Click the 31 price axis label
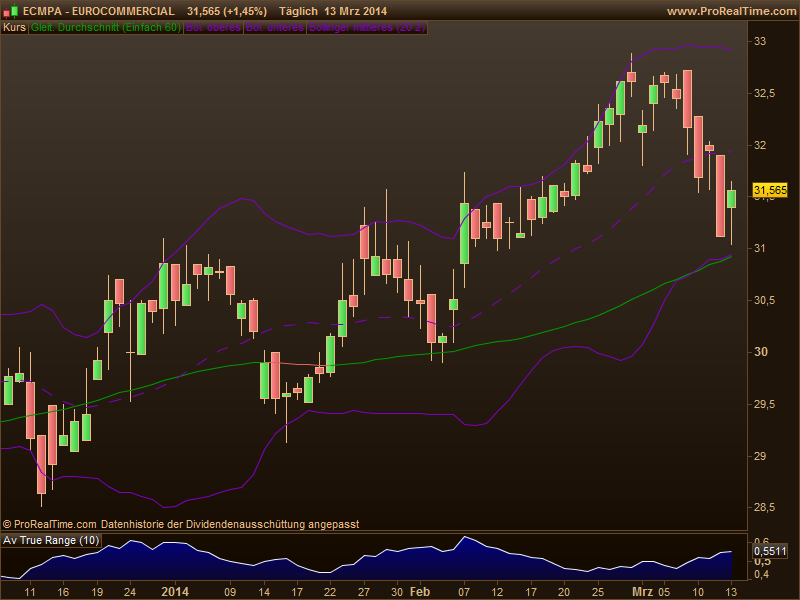The image size is (800, 600). [760, 248]
